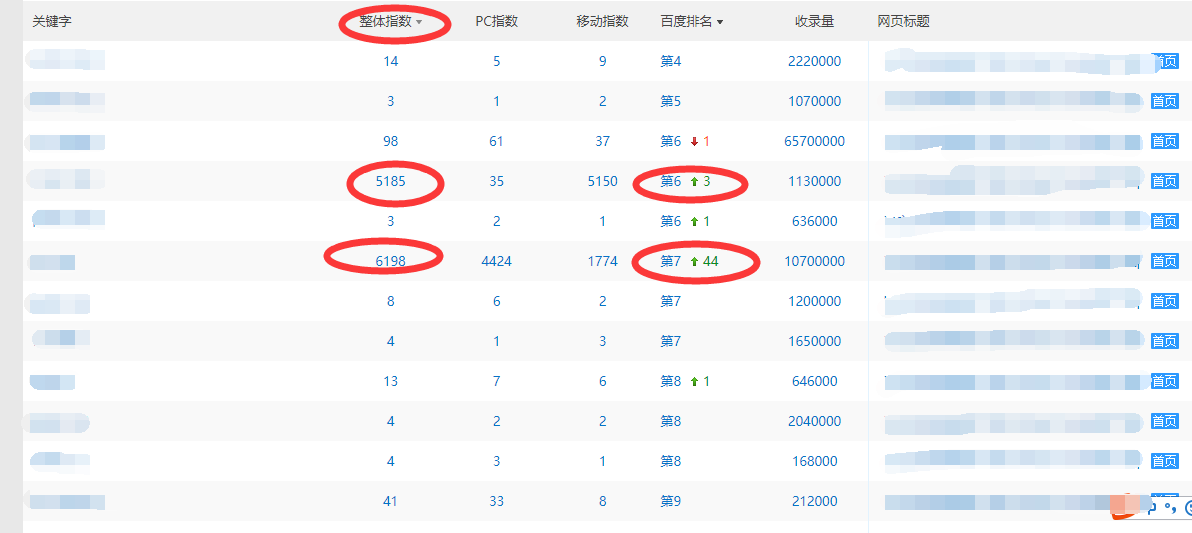1192x533 pixels.
Task: Click the overall index value 6198
Action: [391, 262]
